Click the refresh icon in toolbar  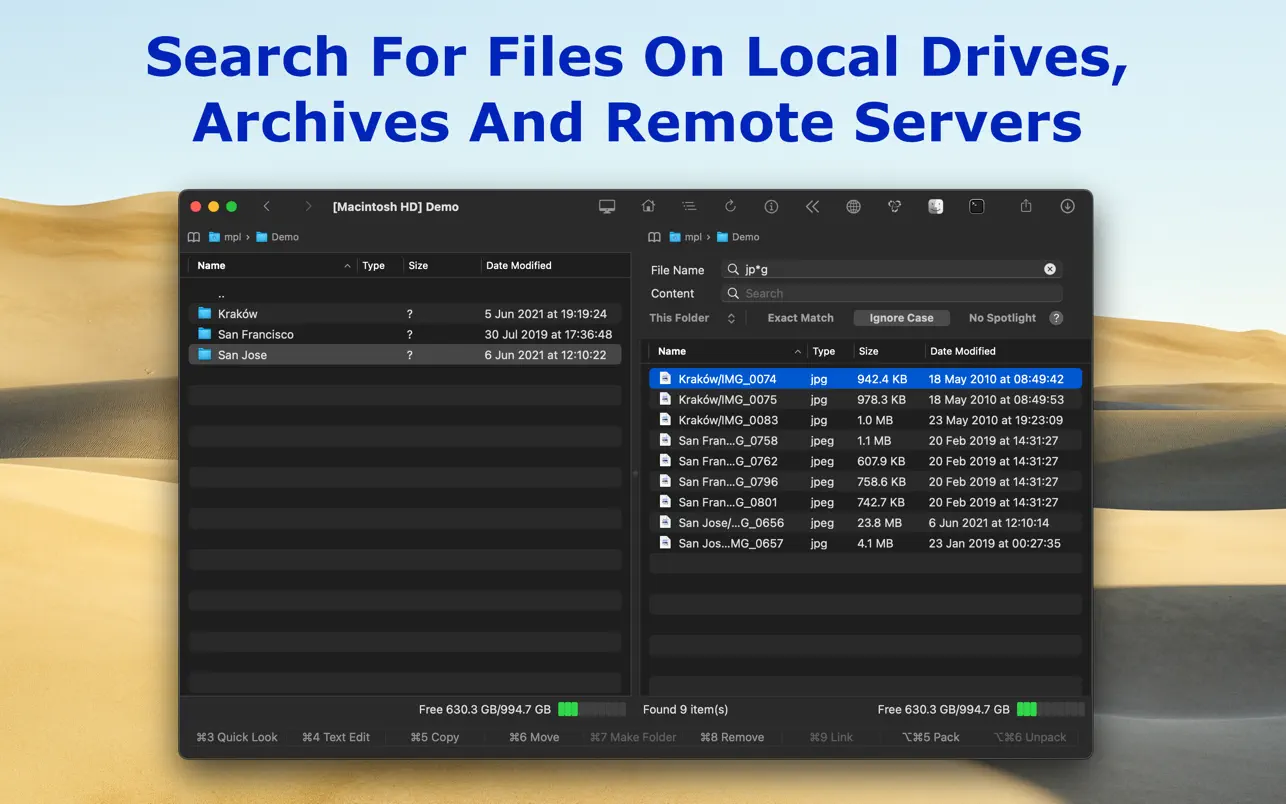click(x=730, y=206)
